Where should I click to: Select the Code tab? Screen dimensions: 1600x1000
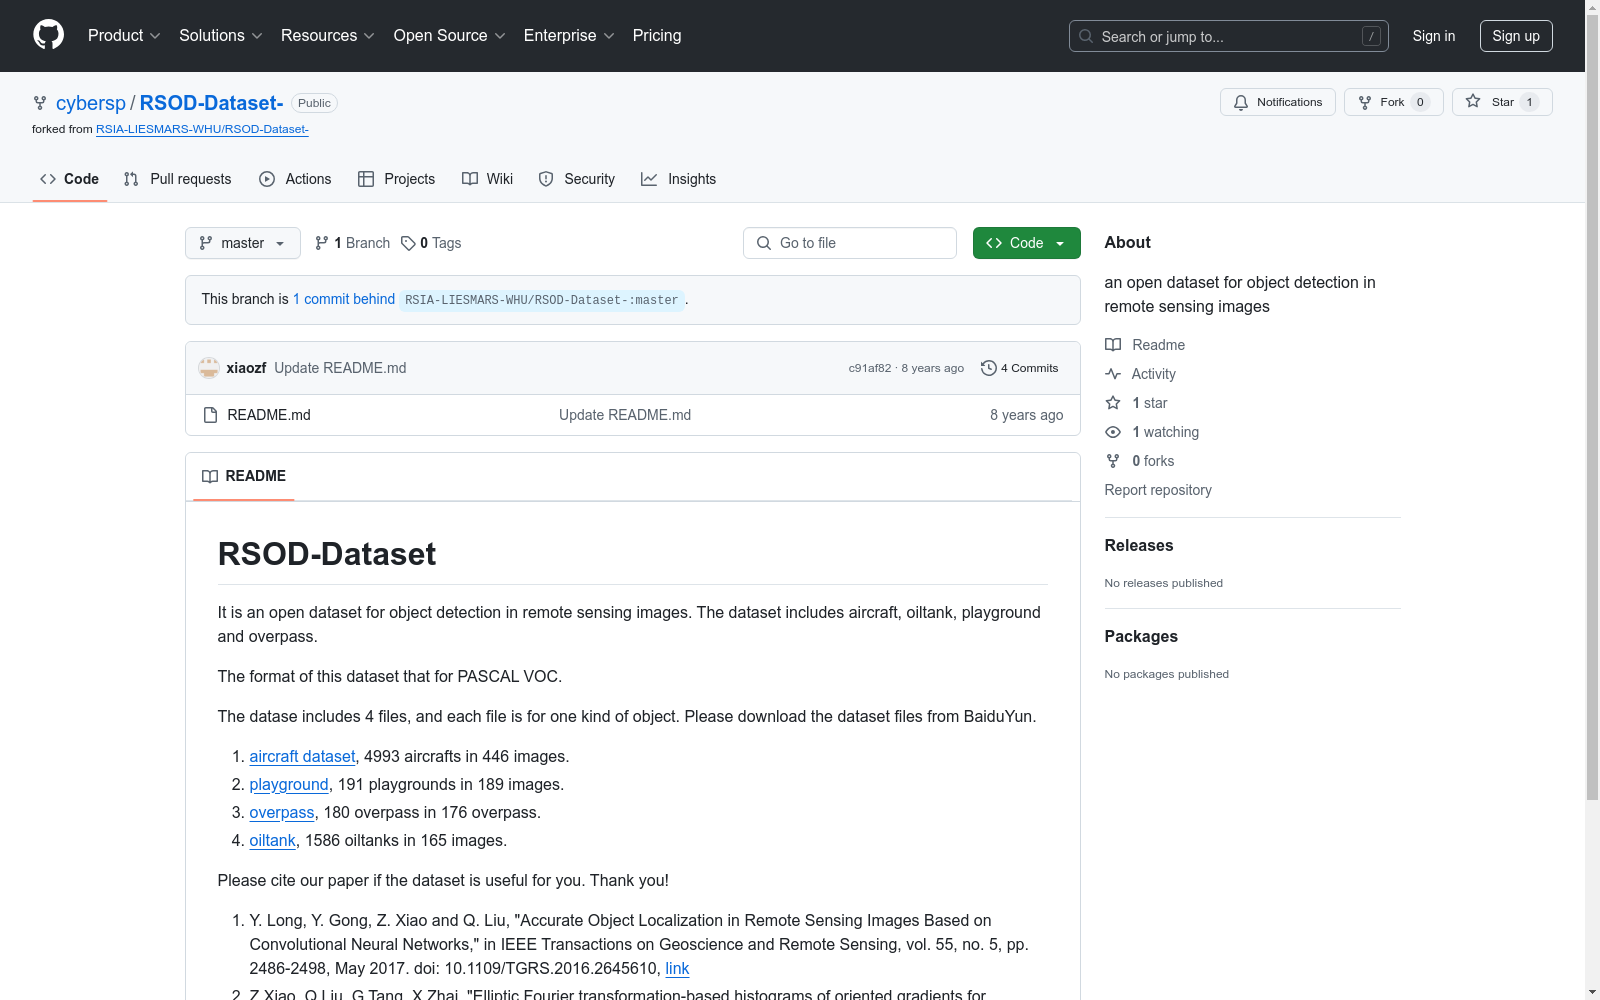tap(69, 179)
